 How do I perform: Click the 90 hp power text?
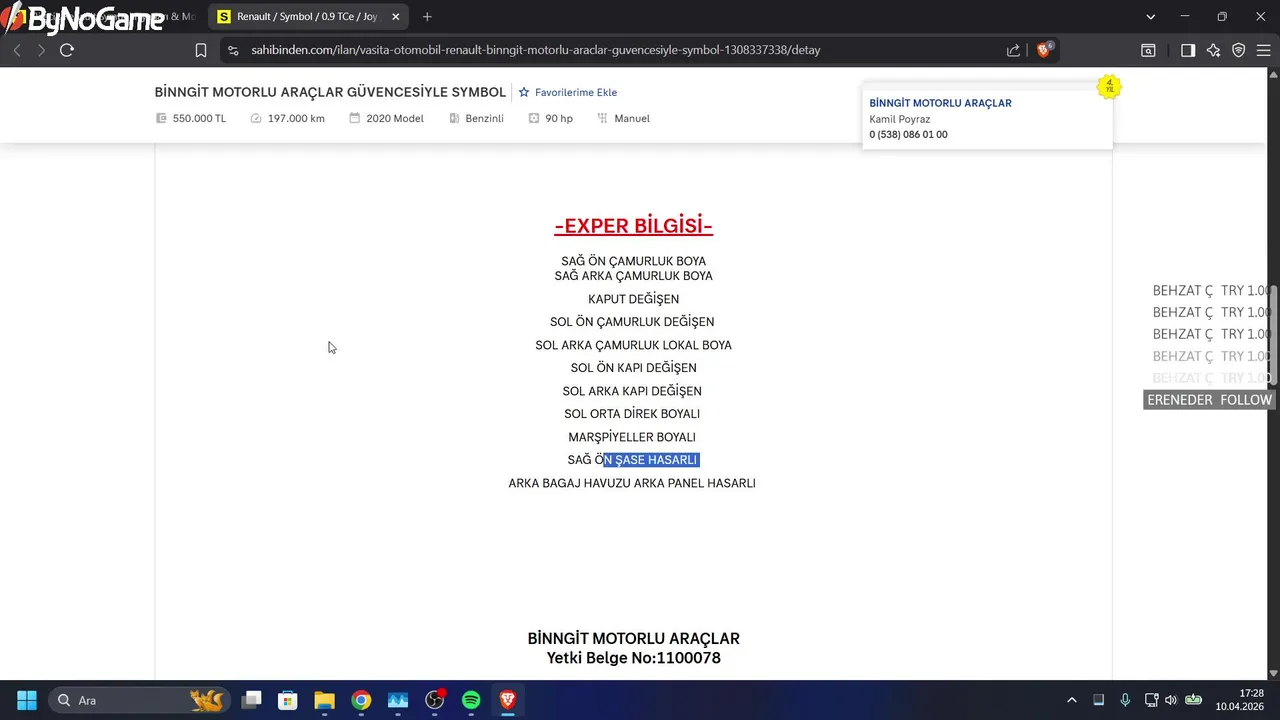click(559, 118)
